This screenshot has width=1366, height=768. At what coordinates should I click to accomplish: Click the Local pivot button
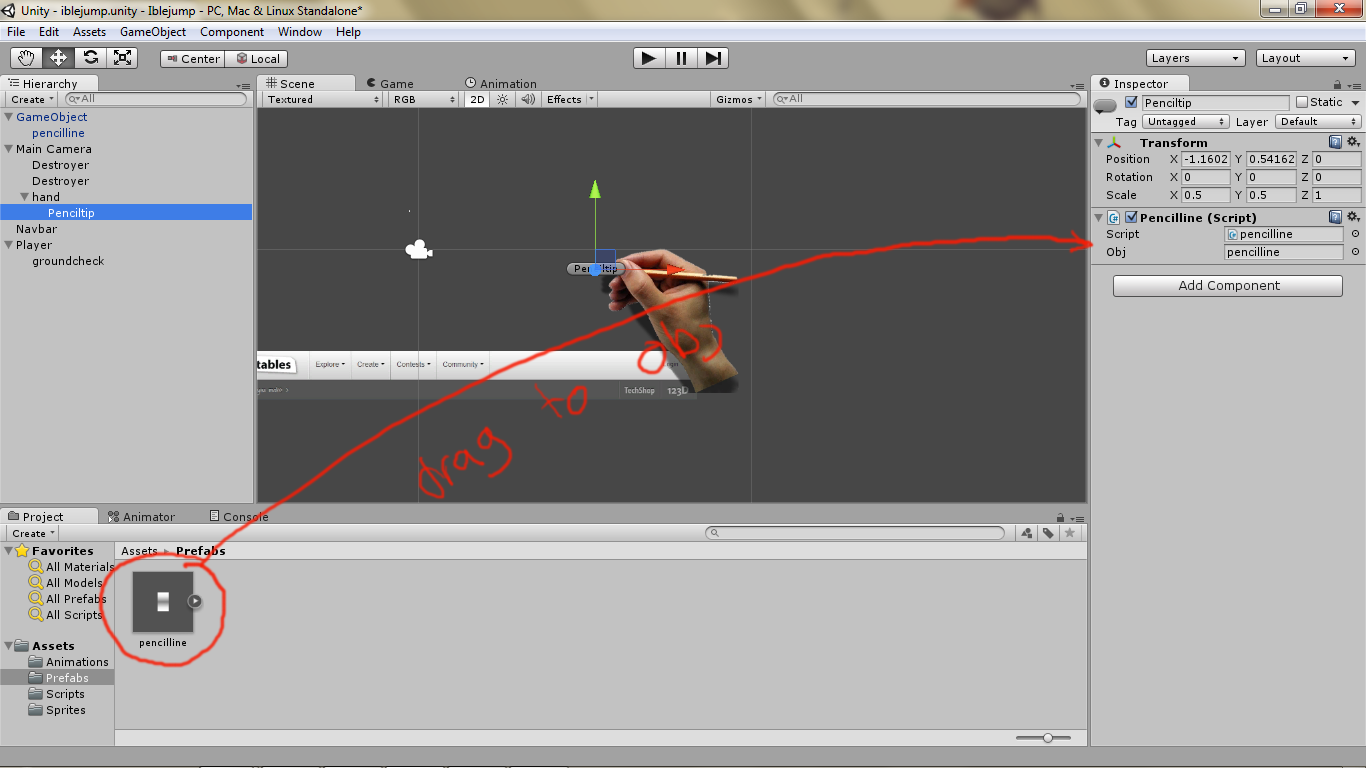coord(257,58)
